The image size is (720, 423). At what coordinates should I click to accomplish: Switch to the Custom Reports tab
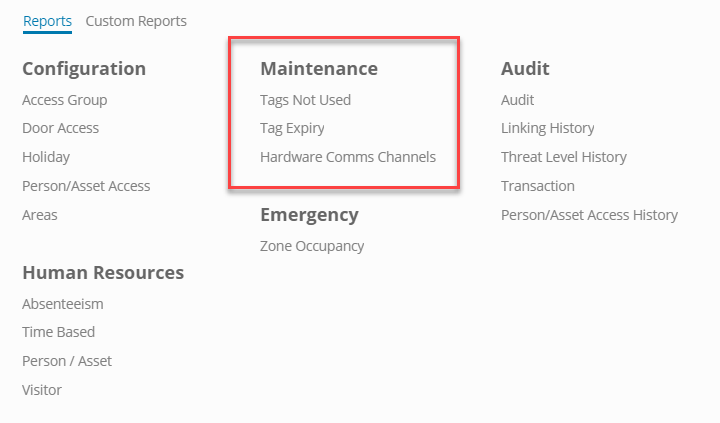point(136,20)
